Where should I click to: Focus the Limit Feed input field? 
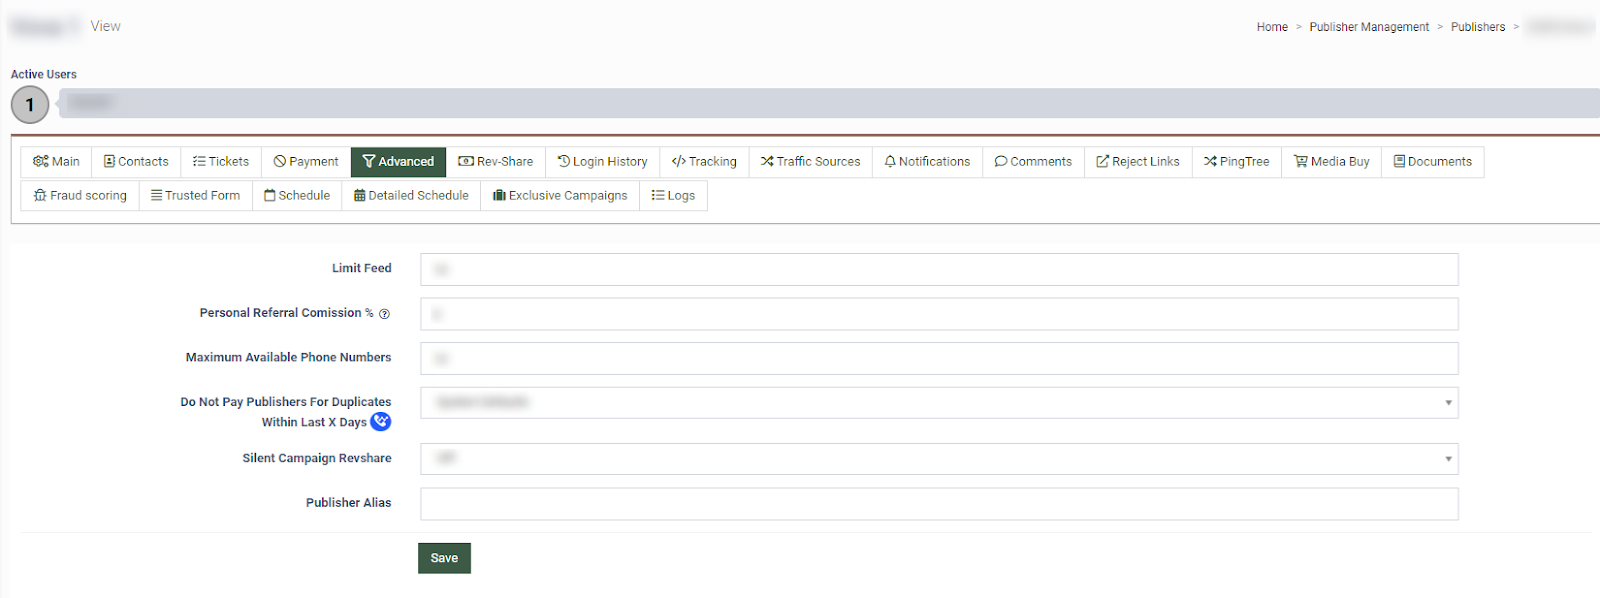tap(938, 269)
